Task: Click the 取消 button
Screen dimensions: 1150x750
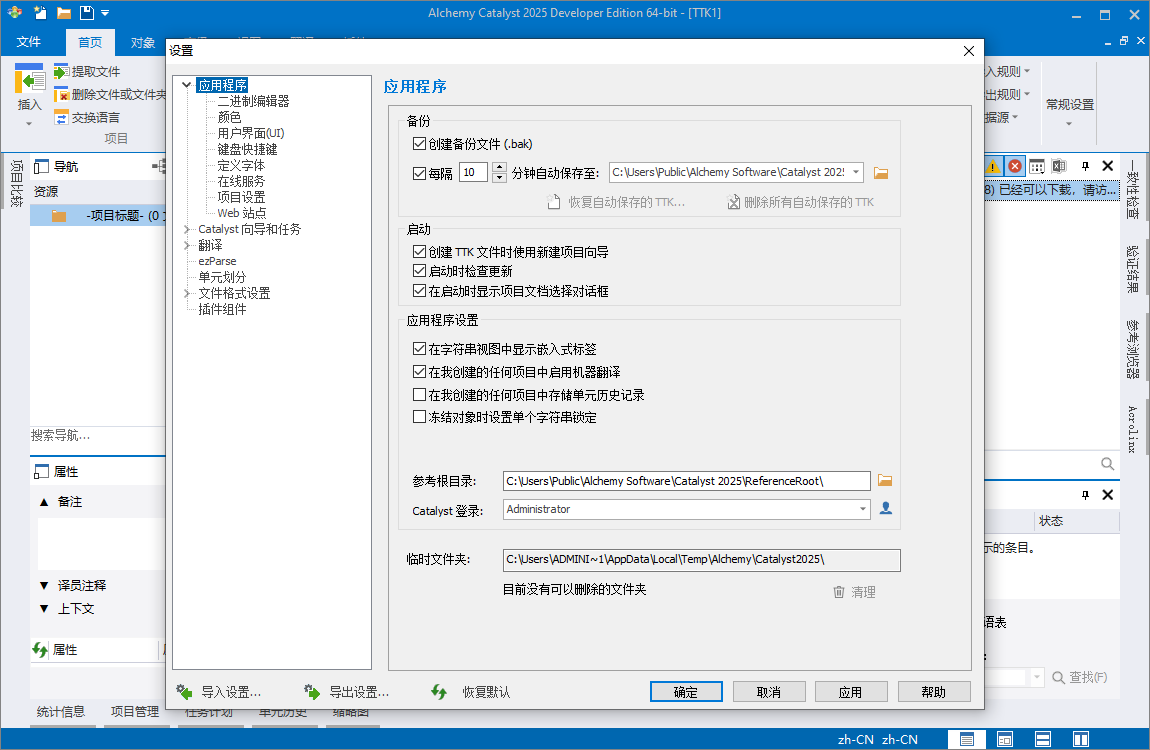Action: [x=769, y=691]
